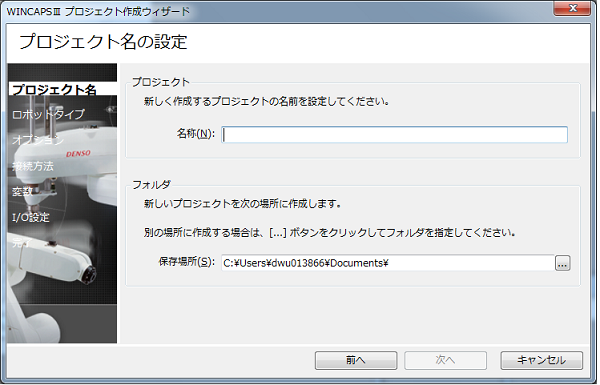Image resolution: width=600 pixels, height=385 pixels.
Task: Open folder browser with the [...] button
Action: (562, 263)
